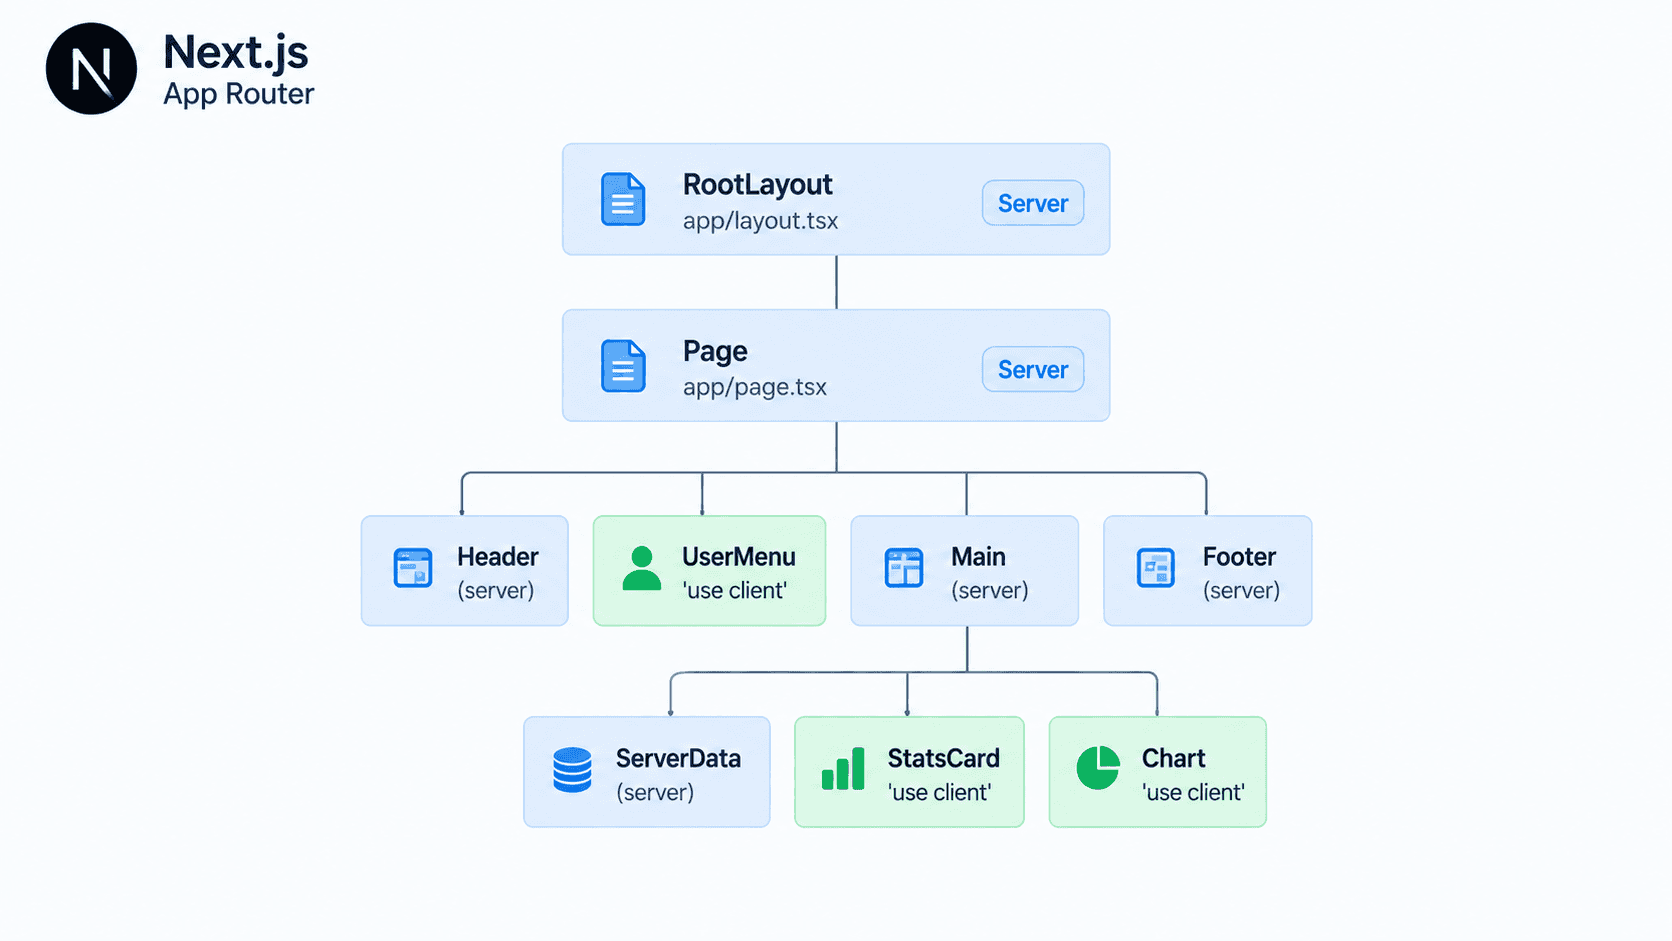Select the 'RootLayout' title text
This screenshot has width=1672, height=941.
758,185
